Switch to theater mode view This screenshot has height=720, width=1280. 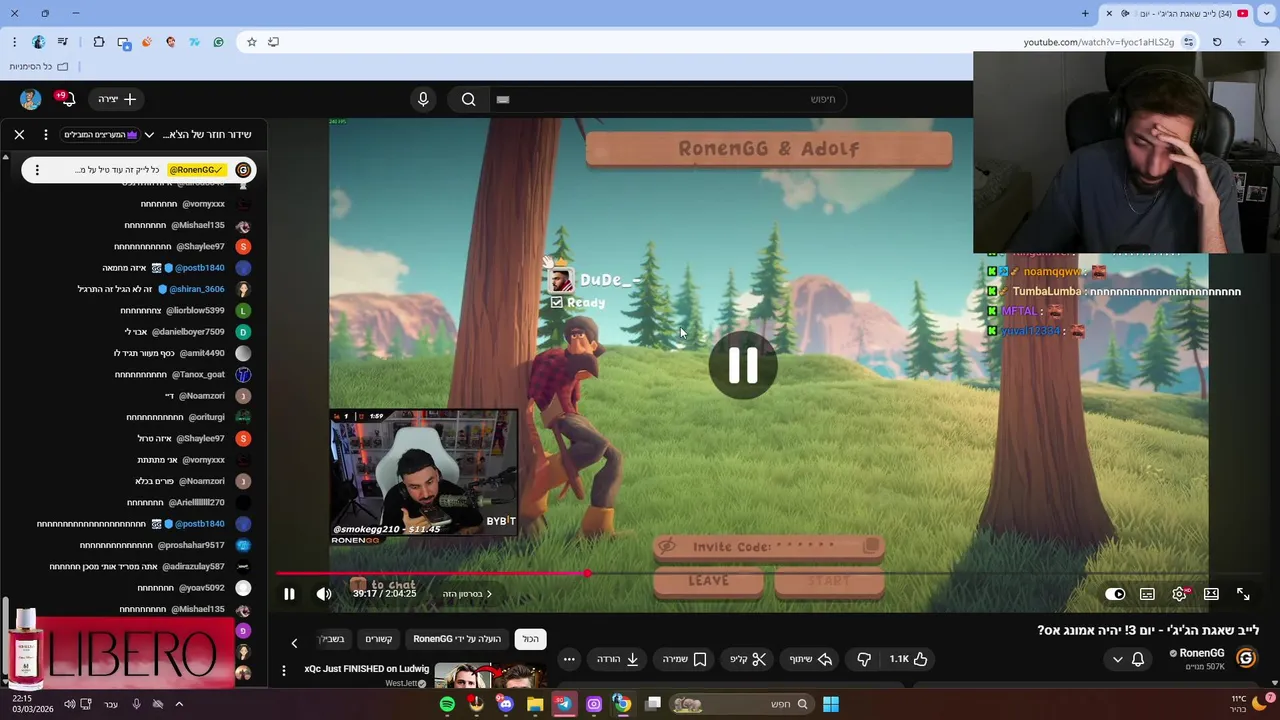click(x=1211, y=594)
